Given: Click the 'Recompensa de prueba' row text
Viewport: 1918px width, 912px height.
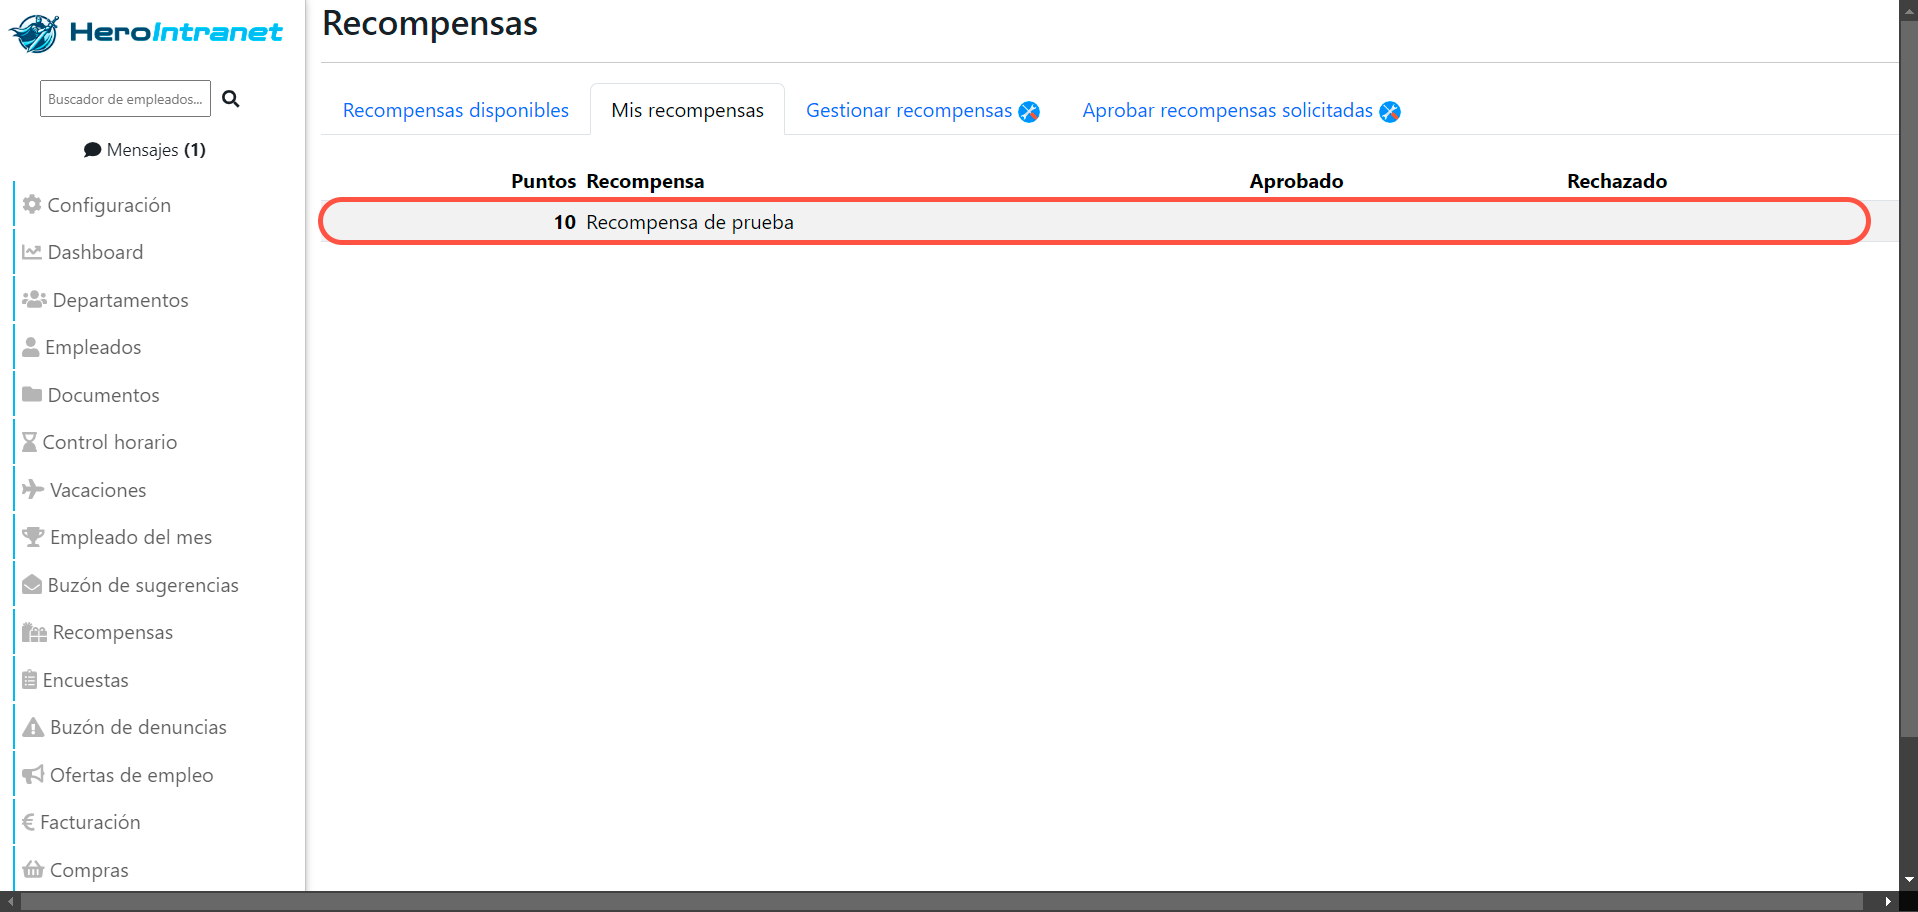Looking at the screenshot, I should click(690, 222).
